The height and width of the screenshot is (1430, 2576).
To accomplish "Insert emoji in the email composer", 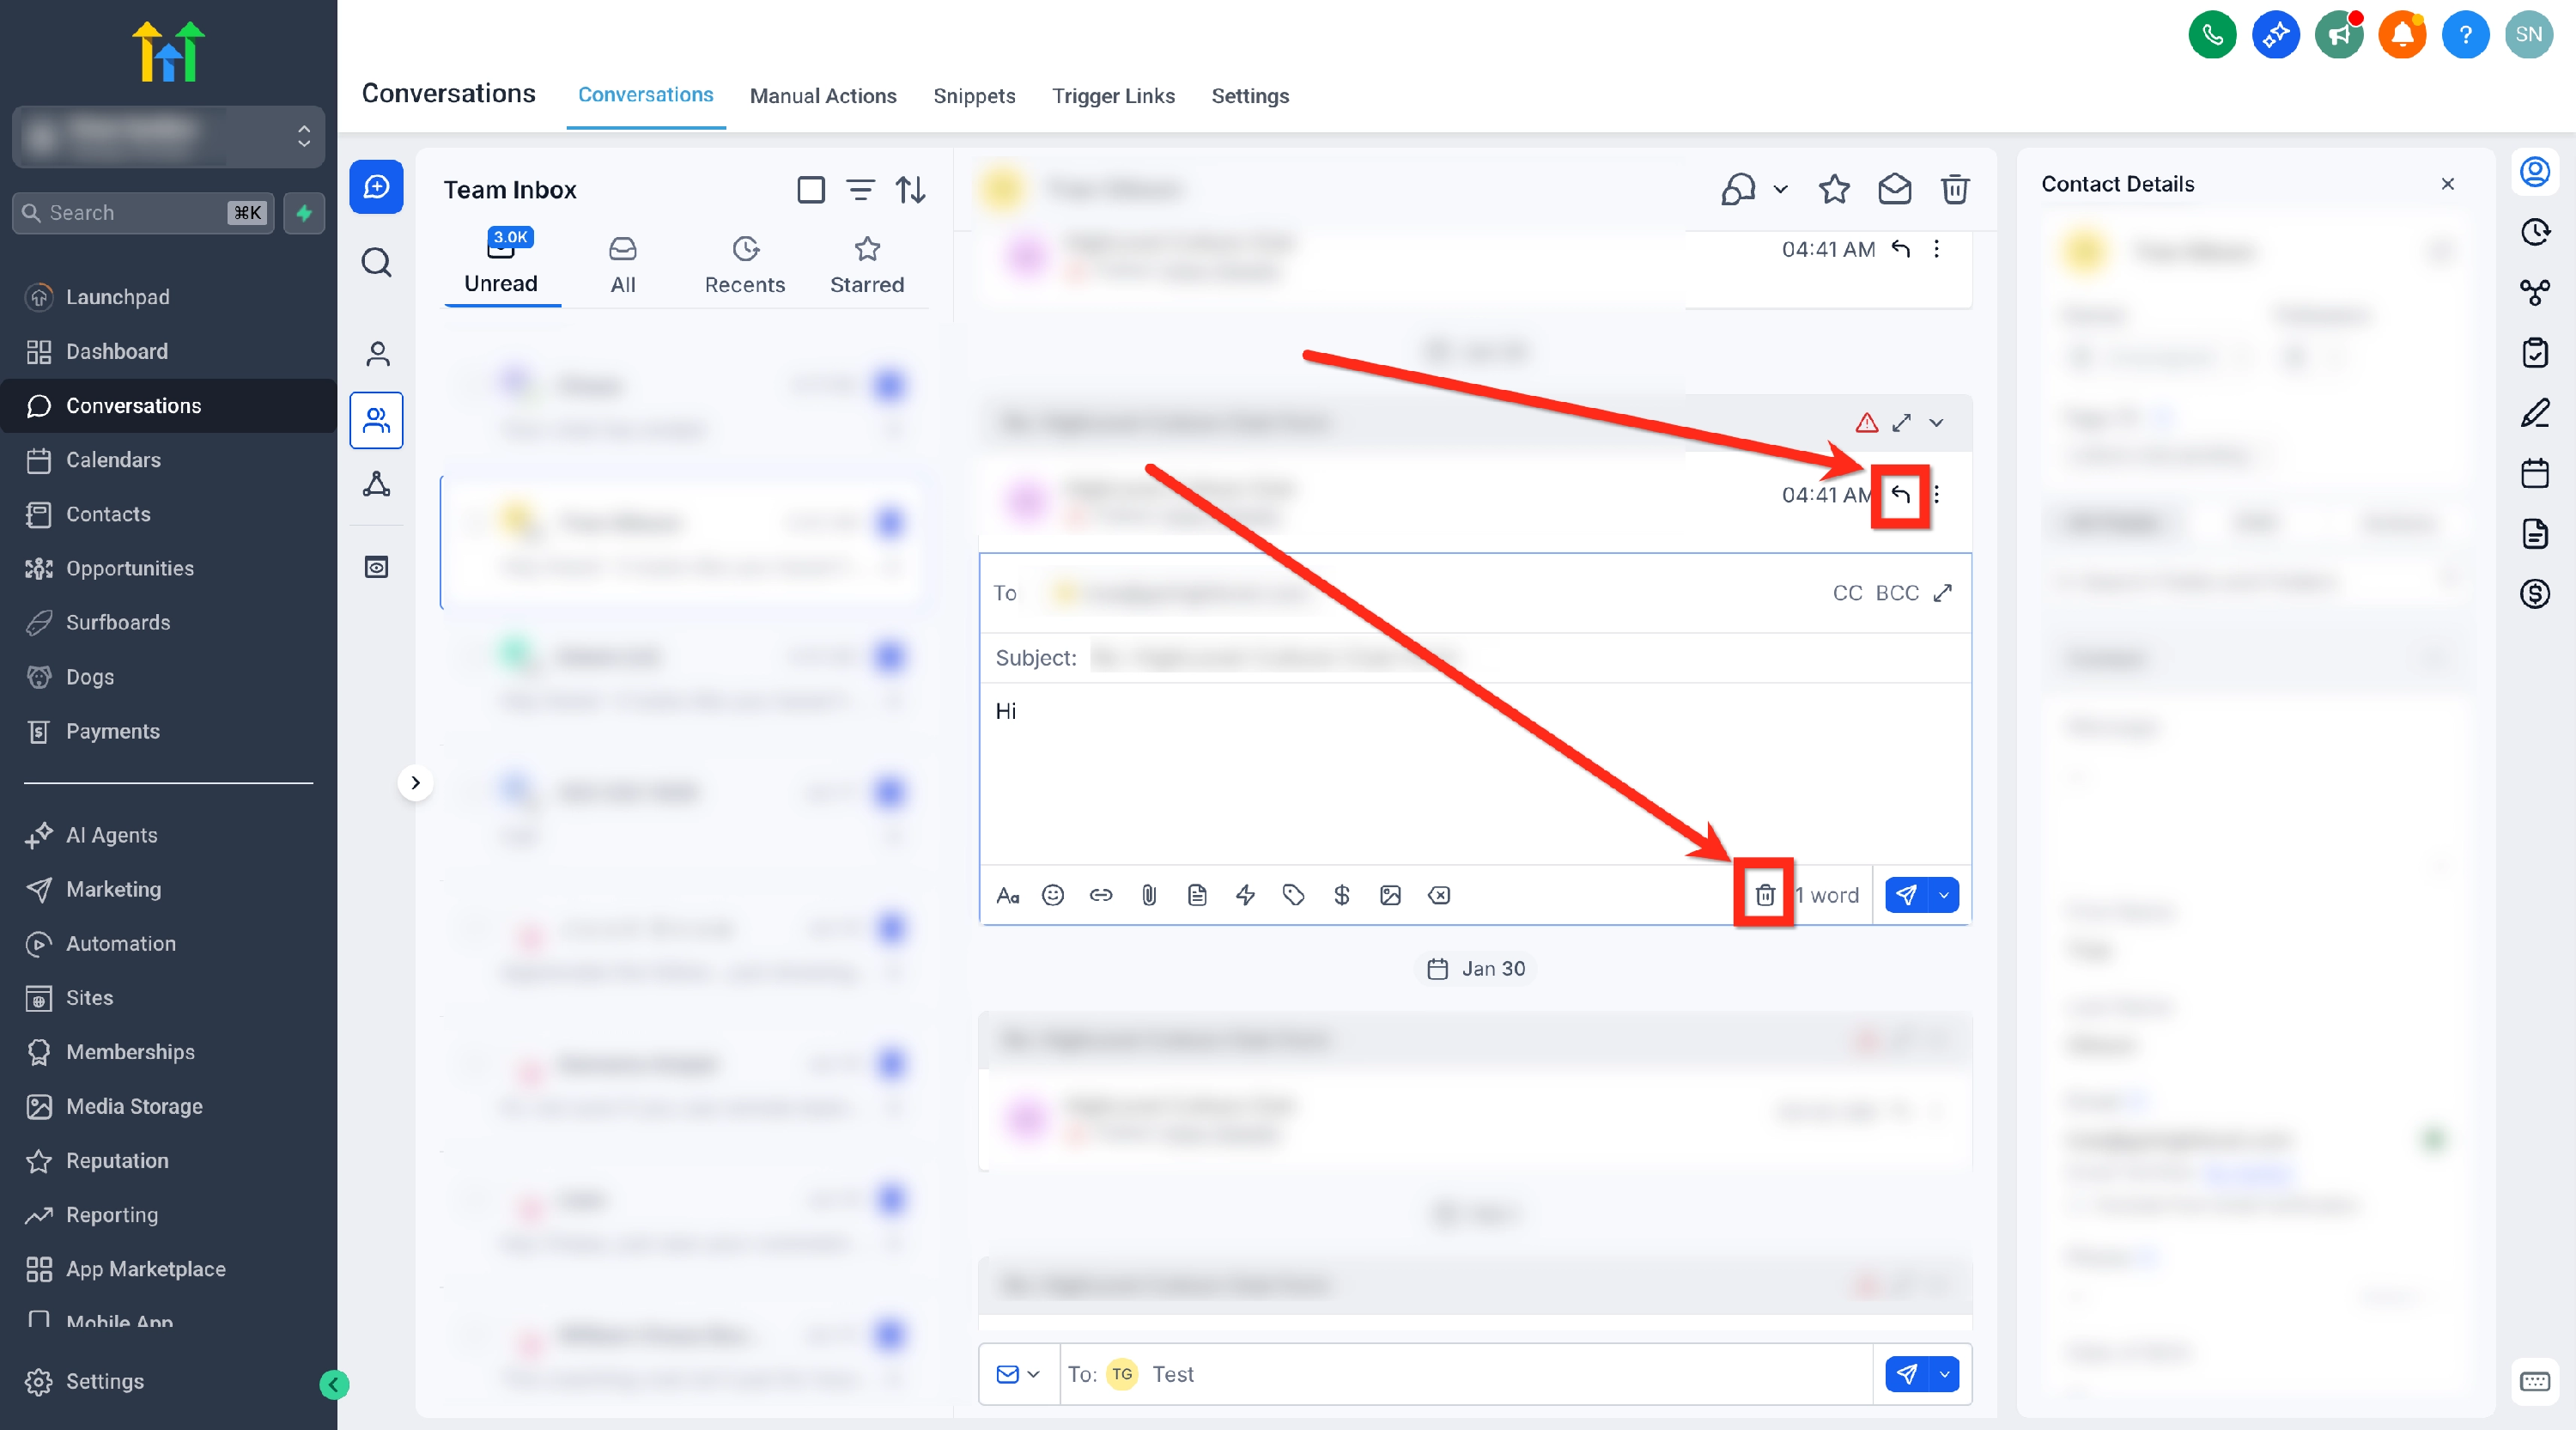I will (x=1052, y=895).
